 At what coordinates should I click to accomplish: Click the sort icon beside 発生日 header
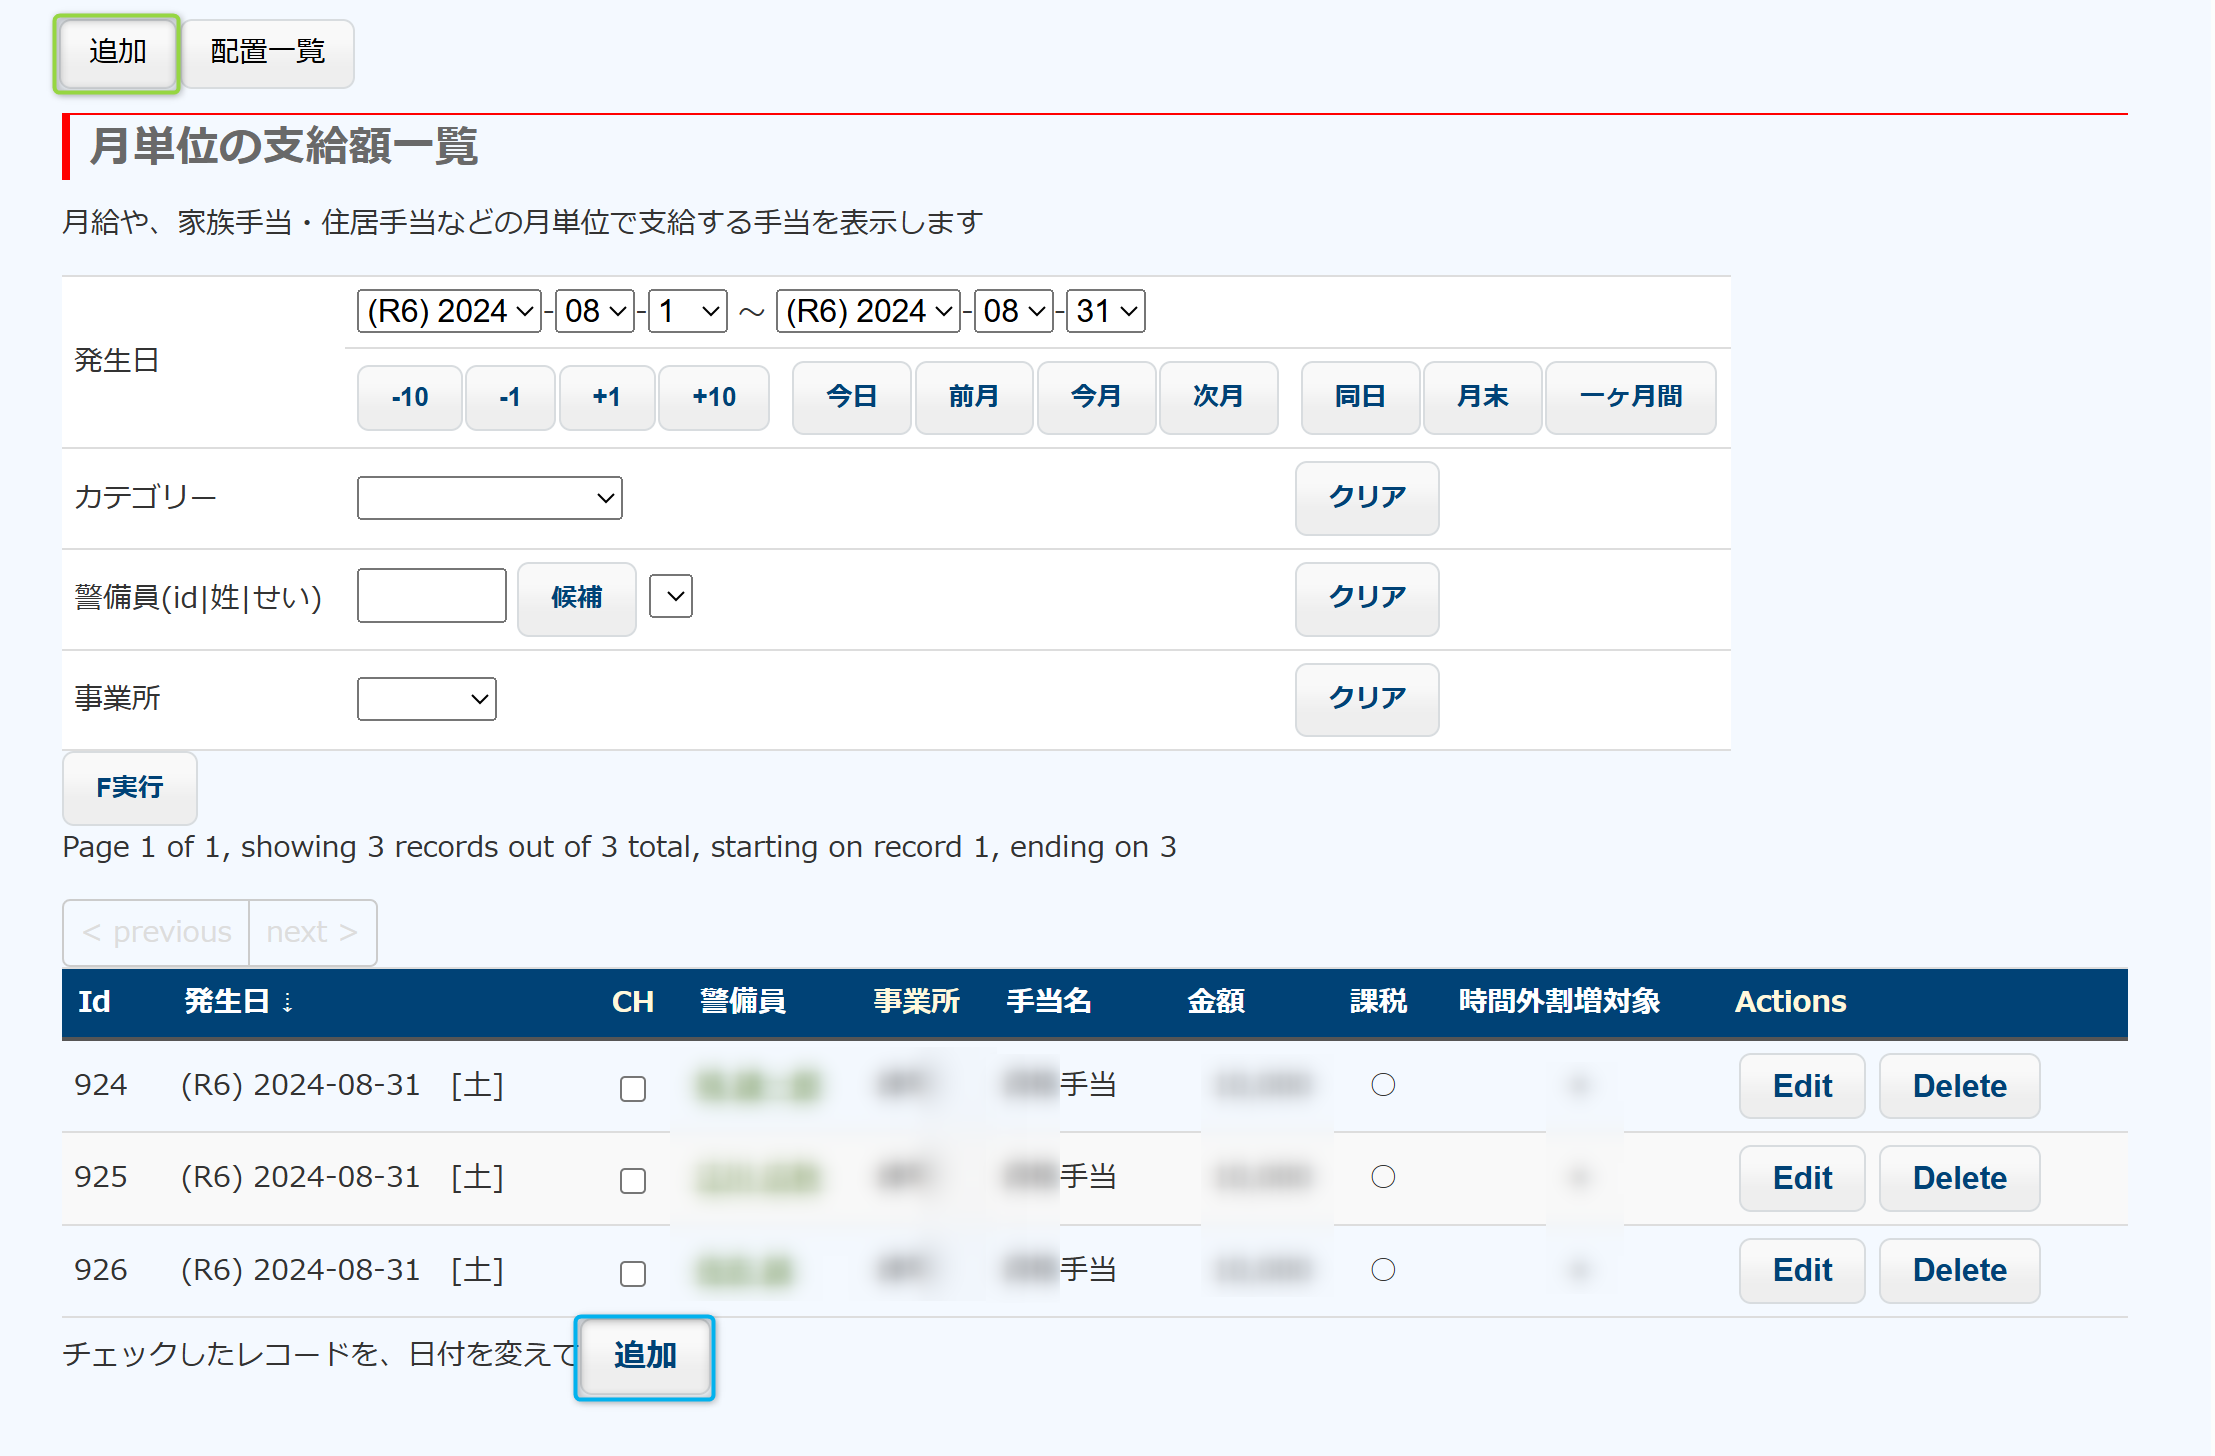point(288,1002)
